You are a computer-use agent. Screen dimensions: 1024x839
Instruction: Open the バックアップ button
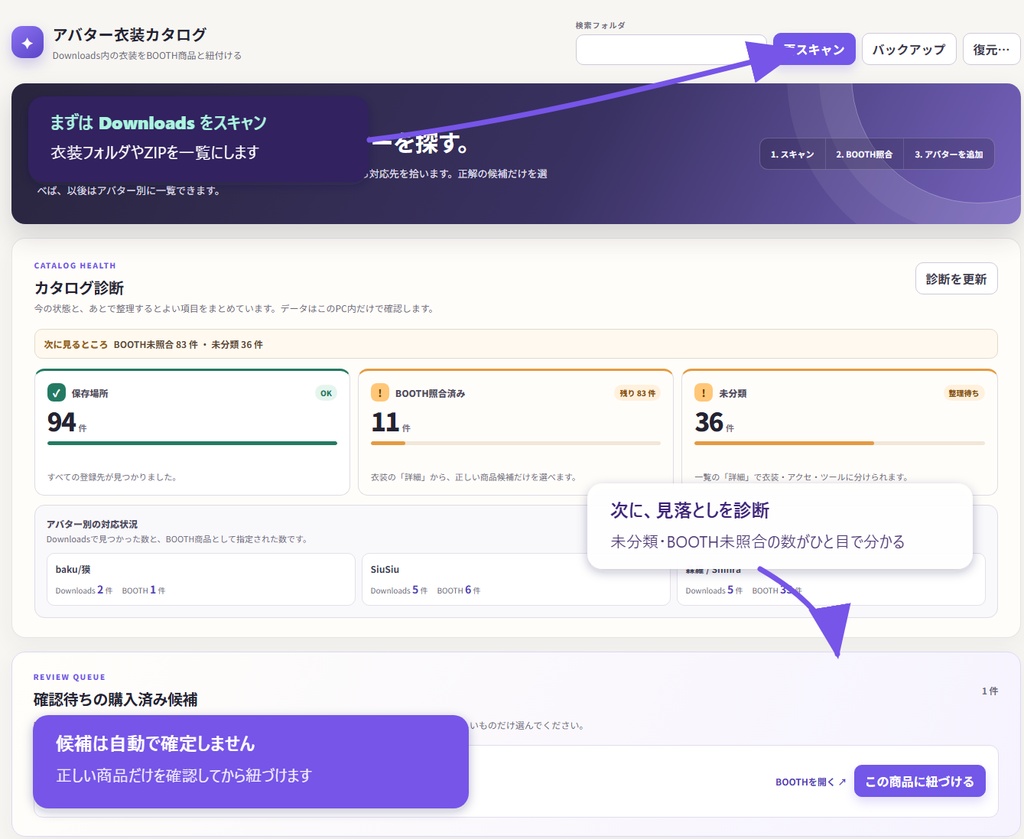pos(908,49)
